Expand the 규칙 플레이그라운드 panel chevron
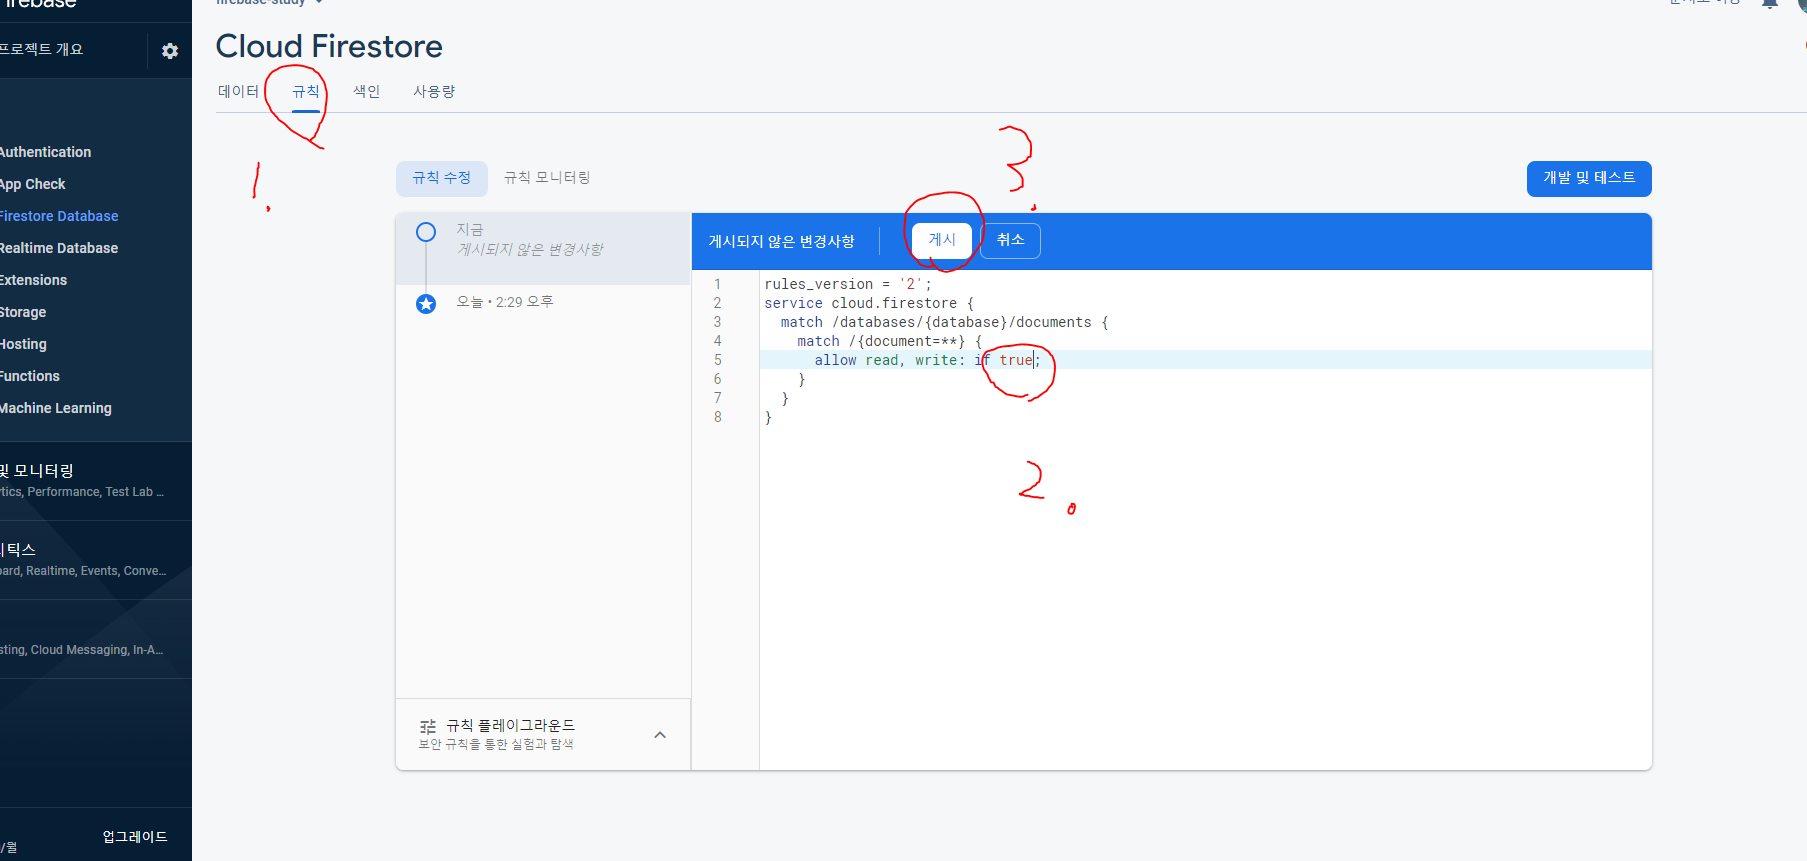The width and height of the screenshot is (1807, 861). [x=660, y=735]
